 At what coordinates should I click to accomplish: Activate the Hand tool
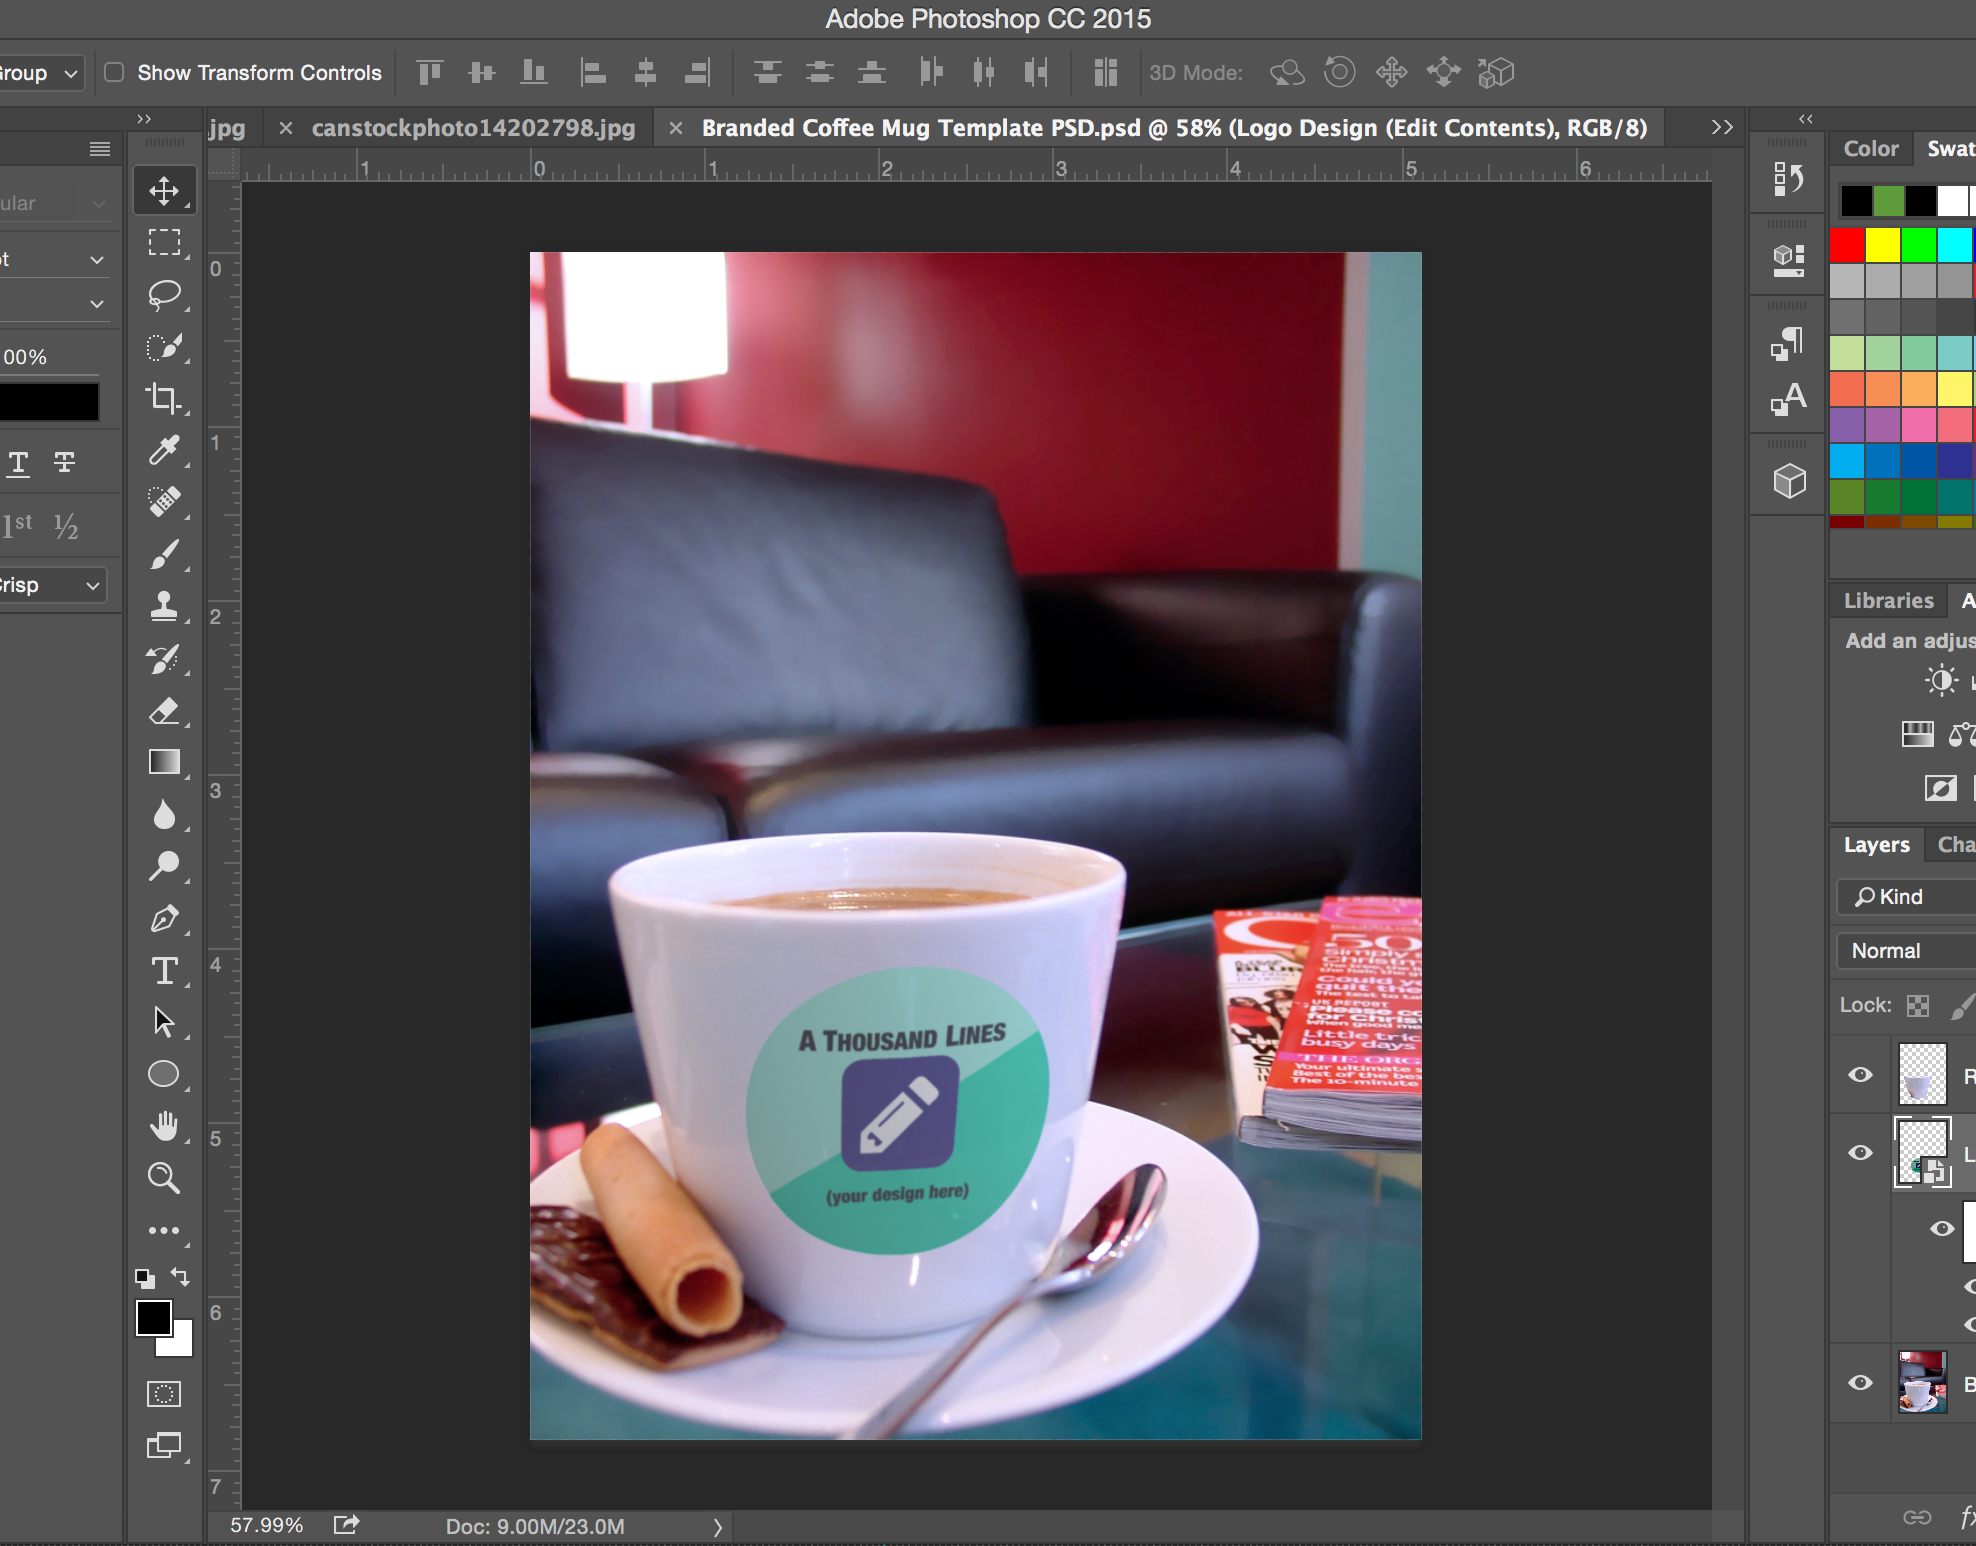164,1126
